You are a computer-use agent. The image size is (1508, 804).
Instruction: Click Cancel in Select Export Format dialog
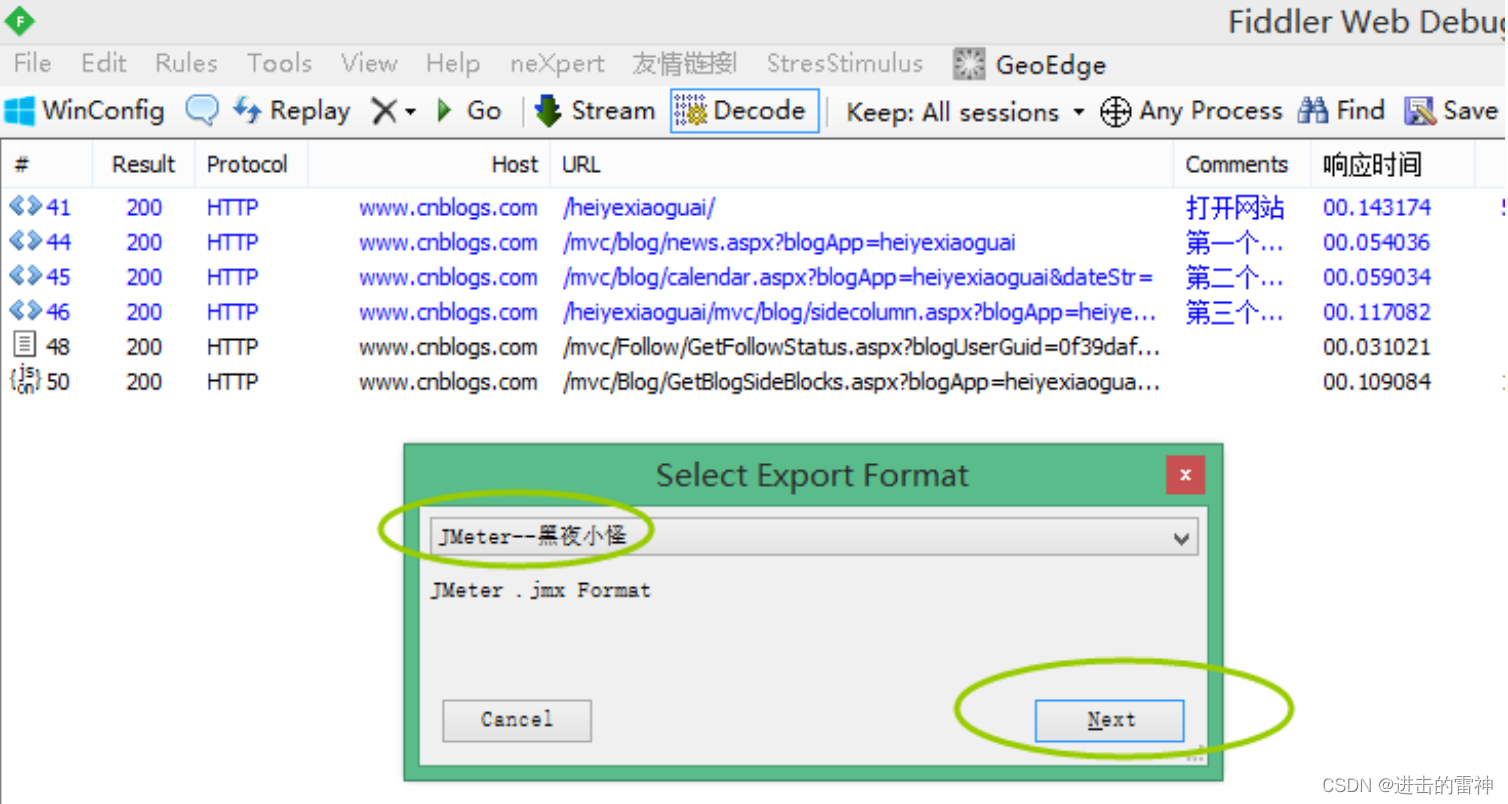(x=517, y=720)
